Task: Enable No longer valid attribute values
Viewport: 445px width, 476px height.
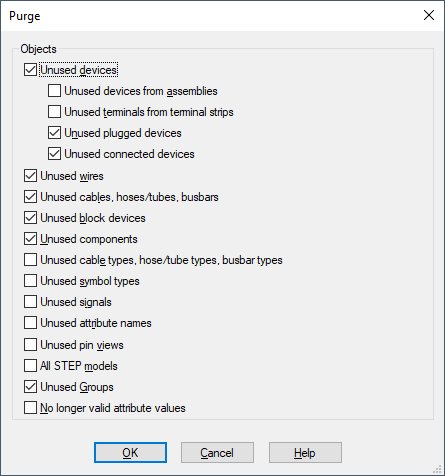Action: point(30,408)
